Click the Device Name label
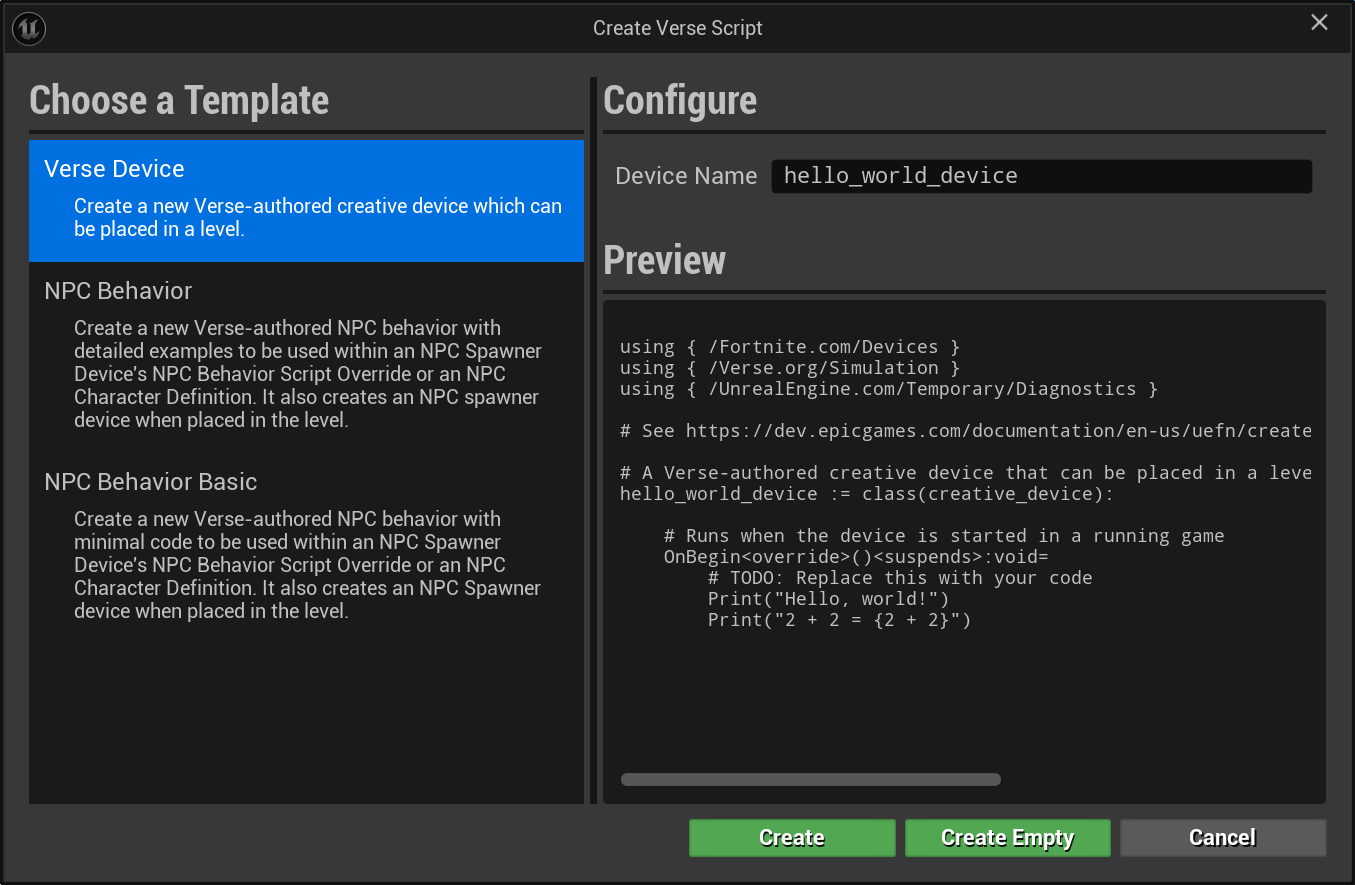This screenshot has width=1355, height=885. pyautogui.click(x=686, y=176)
